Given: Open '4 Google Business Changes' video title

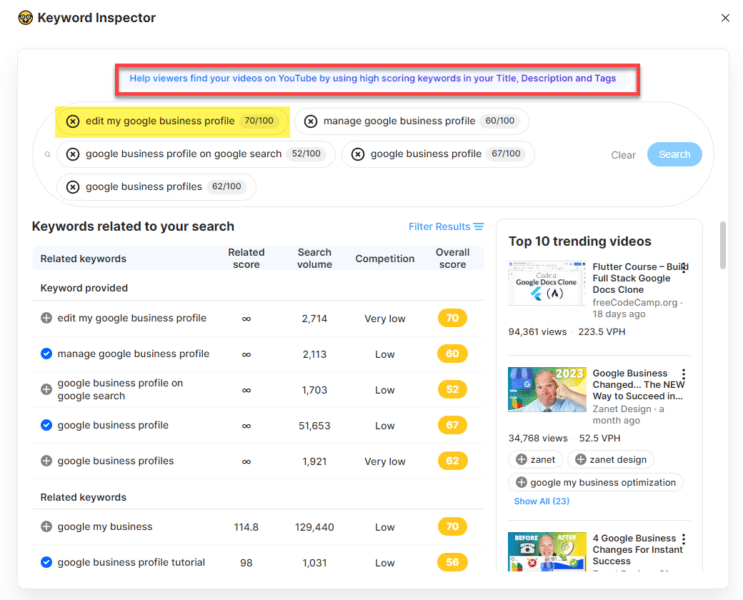Looking at the screenshot, I should [x=636, y=549].
